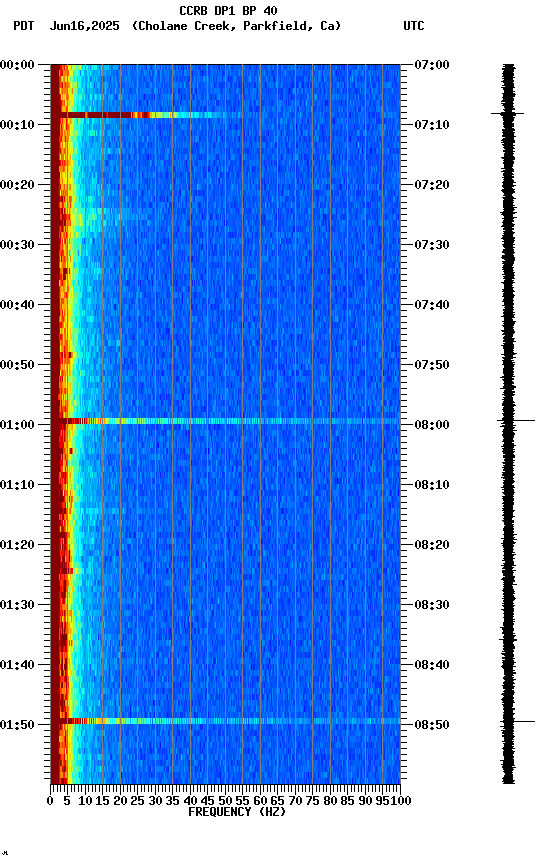Click the 08:40 UTC time label

[432, 666]
